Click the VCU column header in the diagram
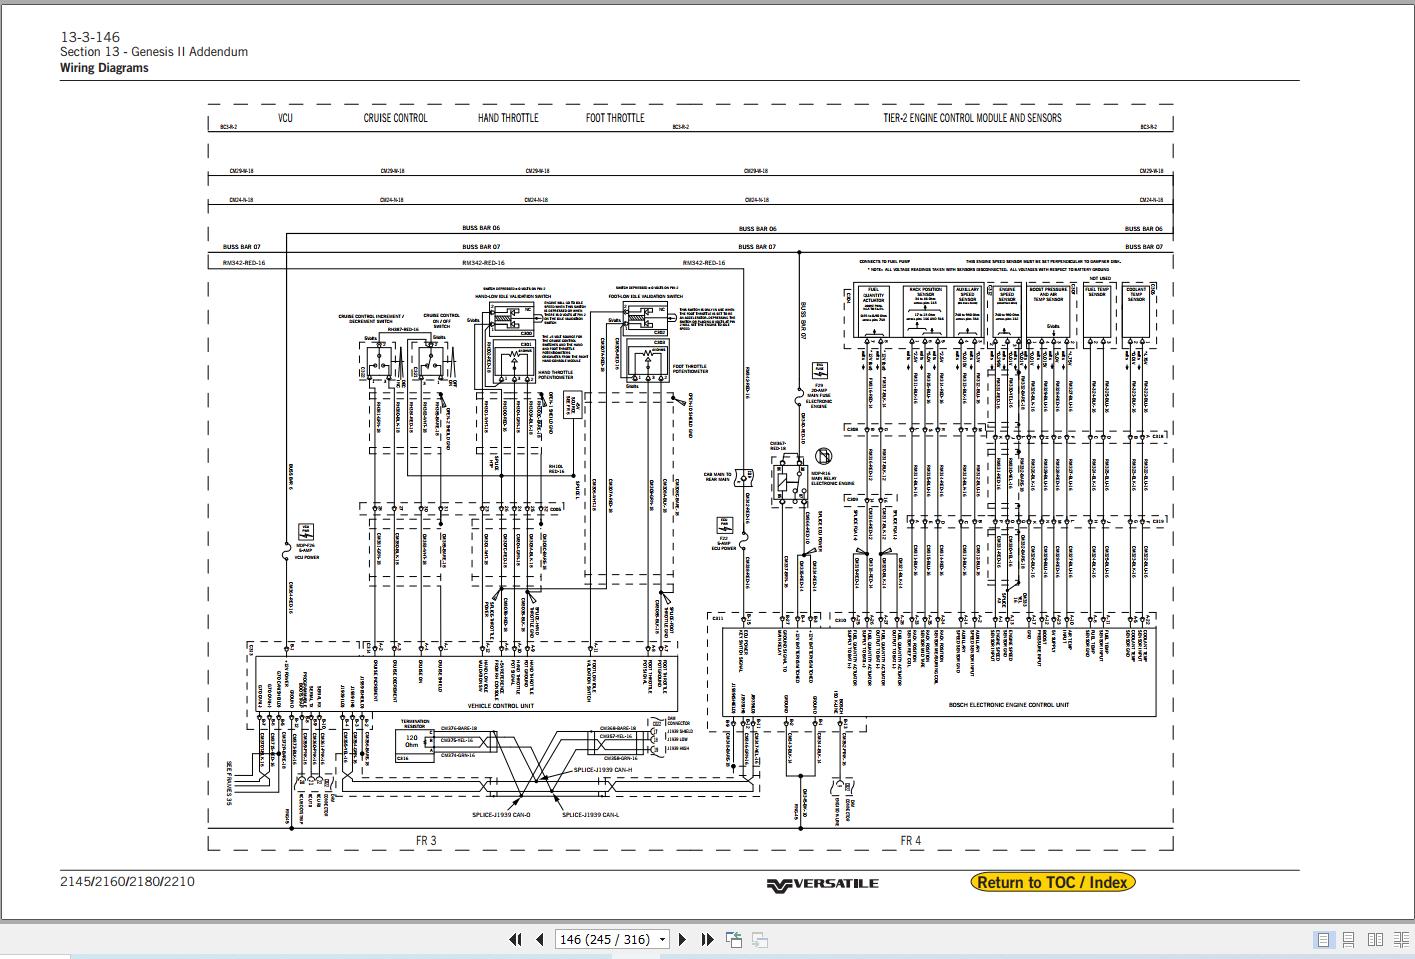The height and width of the screenshot is (959, 1415). [285, 118]
